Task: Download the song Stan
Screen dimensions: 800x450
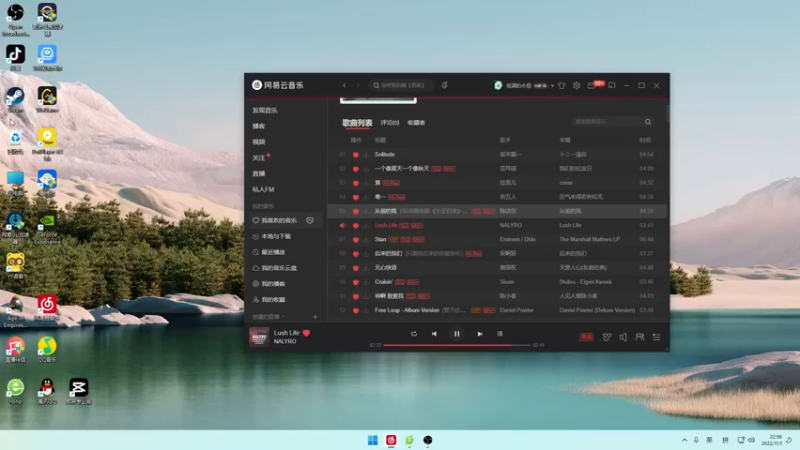Action: point(366,239)
